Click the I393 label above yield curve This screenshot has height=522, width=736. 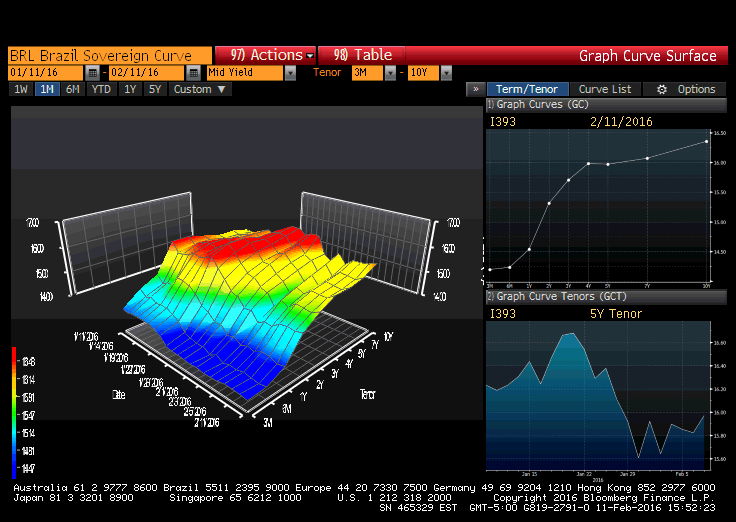coord(503,122)
